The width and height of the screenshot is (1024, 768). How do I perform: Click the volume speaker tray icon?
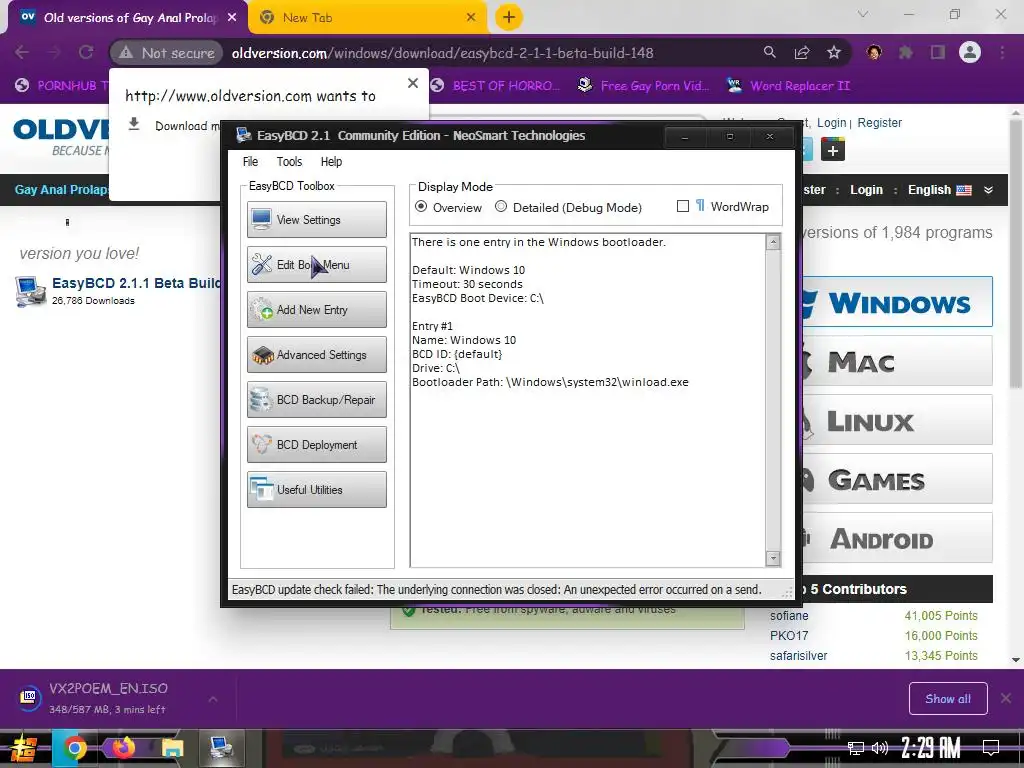click(880, 748)
